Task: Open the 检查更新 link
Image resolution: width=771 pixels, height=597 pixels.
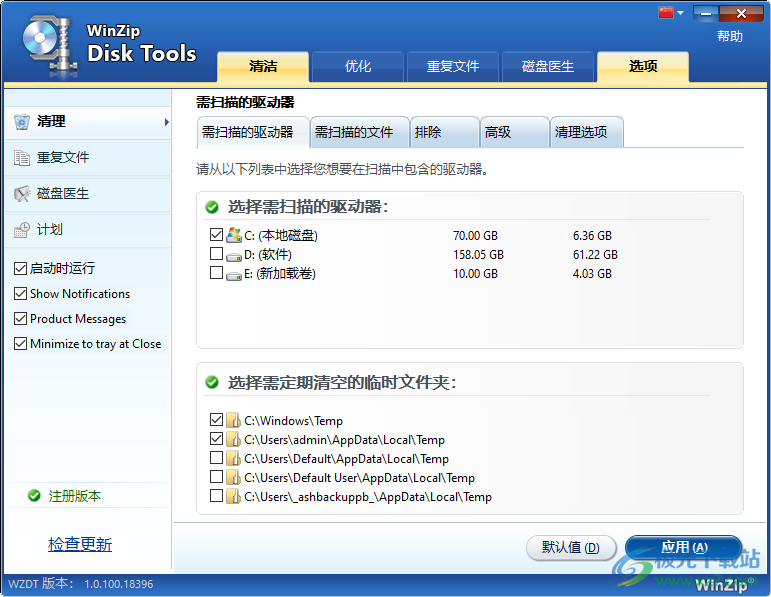Action: (80, 544)
